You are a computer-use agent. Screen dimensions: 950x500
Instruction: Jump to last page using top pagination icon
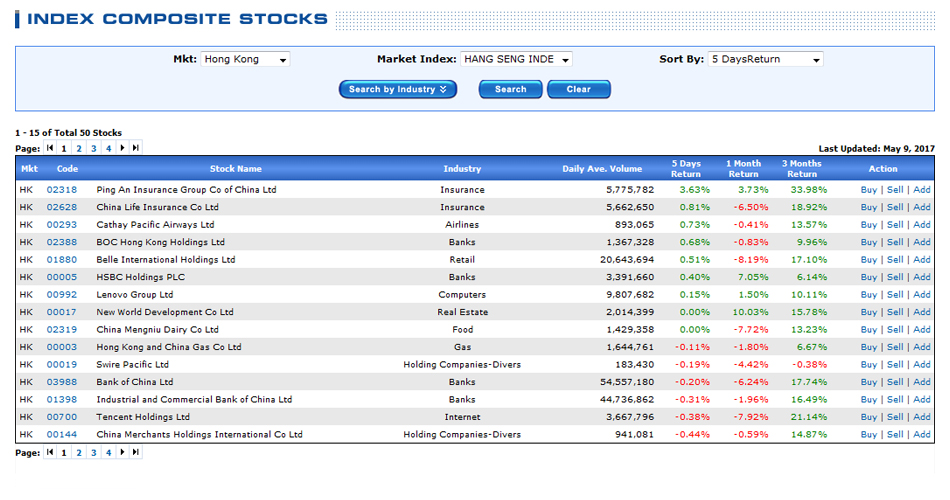click(136, 148)
